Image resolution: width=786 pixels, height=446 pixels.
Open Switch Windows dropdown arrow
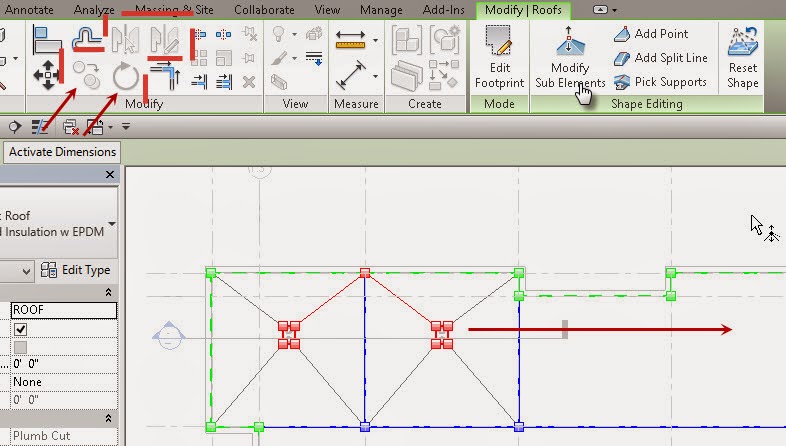point(110,127)
